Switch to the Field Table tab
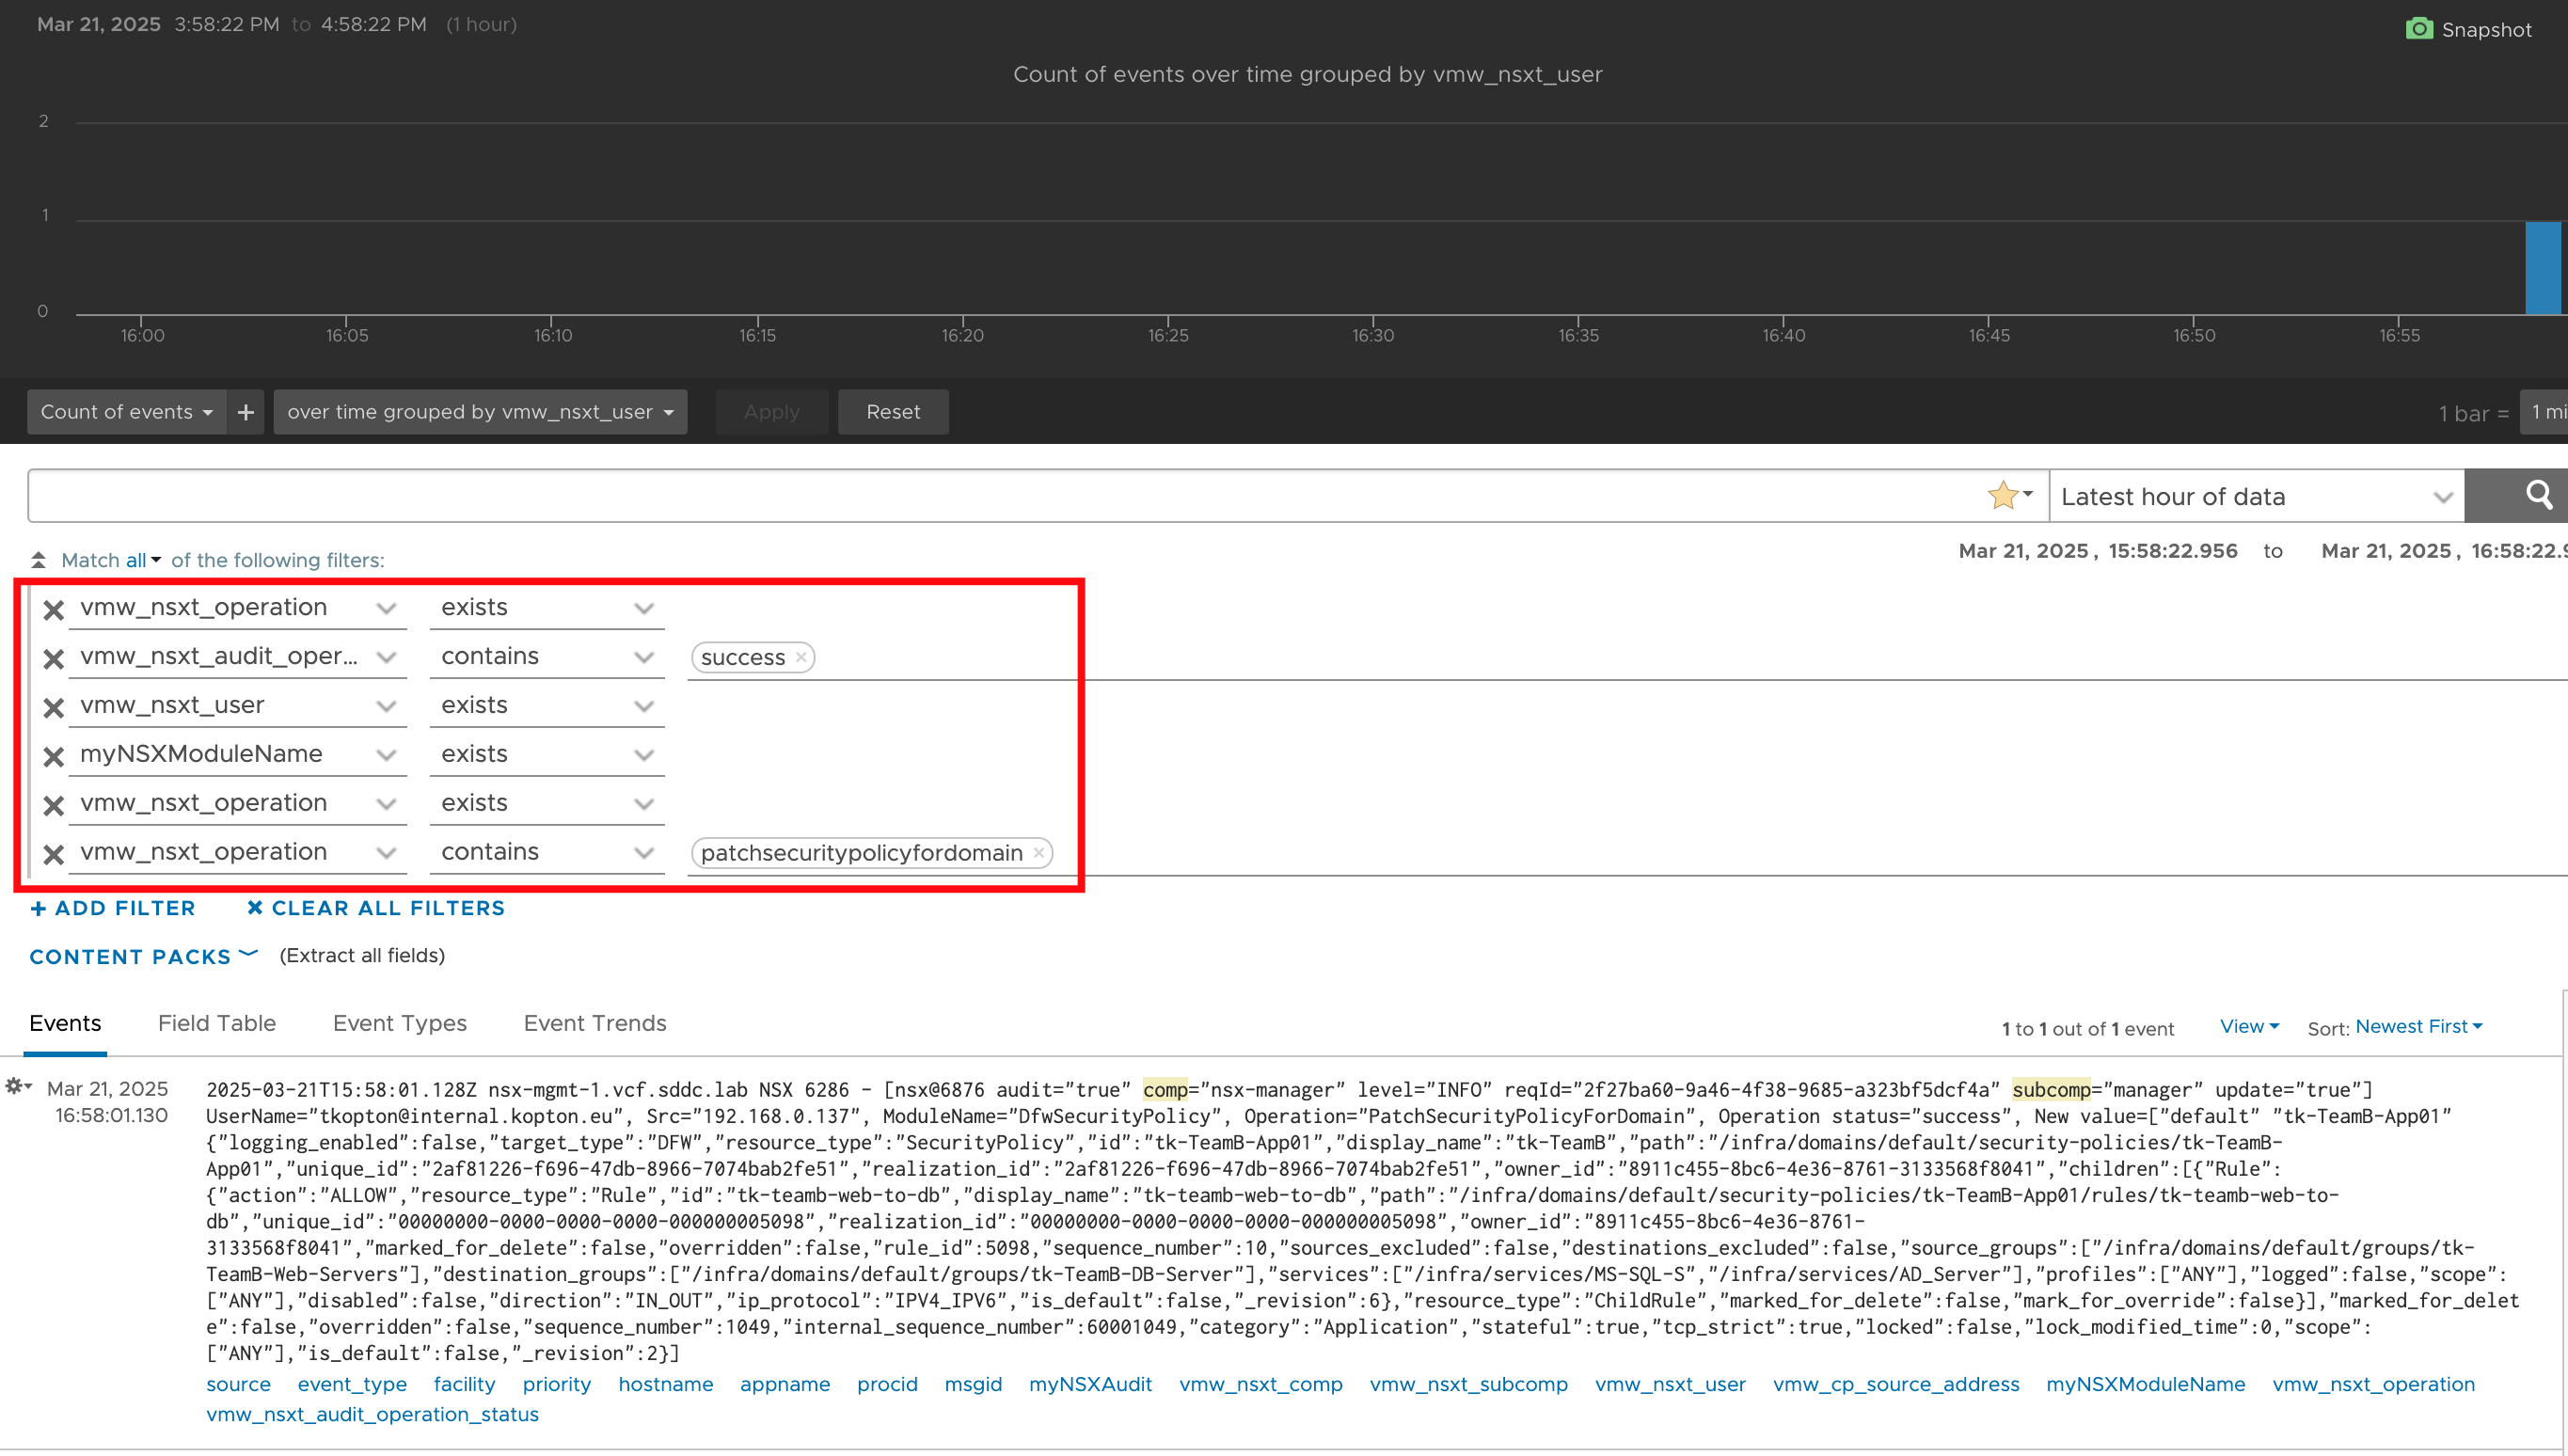 click(x=217, y=1023)
